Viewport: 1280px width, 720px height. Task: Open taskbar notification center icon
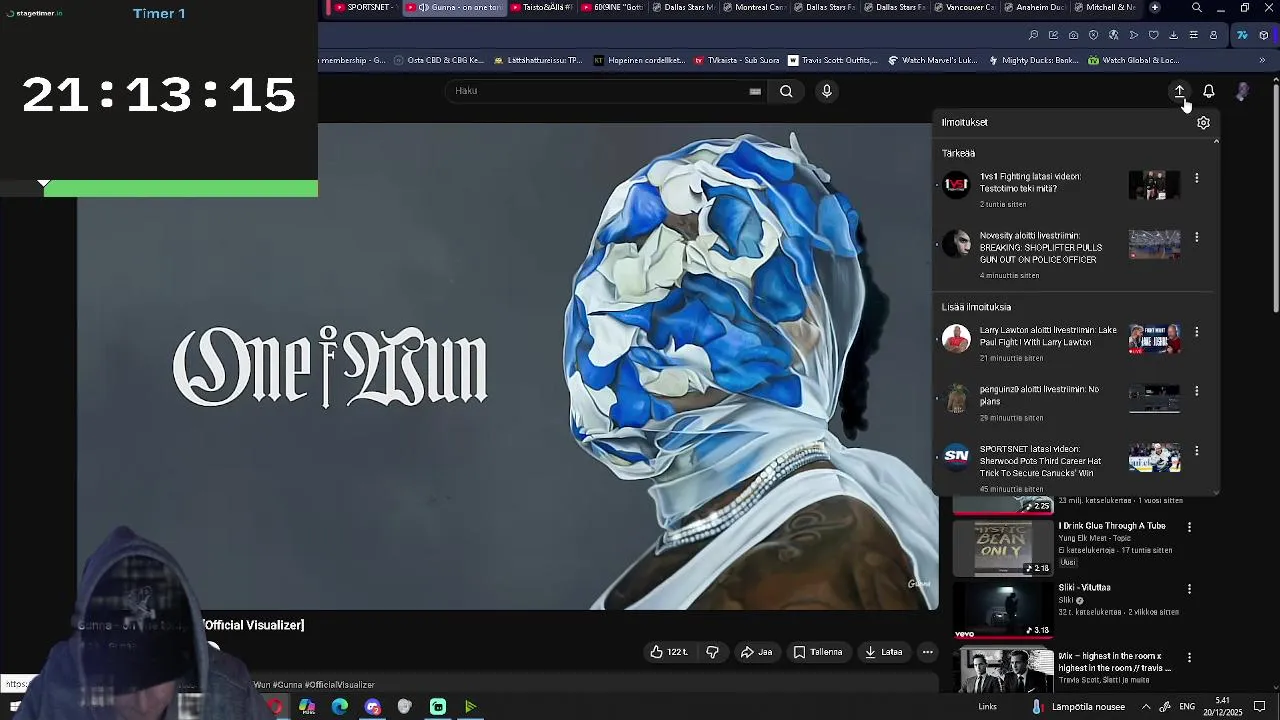point(1260,707)
